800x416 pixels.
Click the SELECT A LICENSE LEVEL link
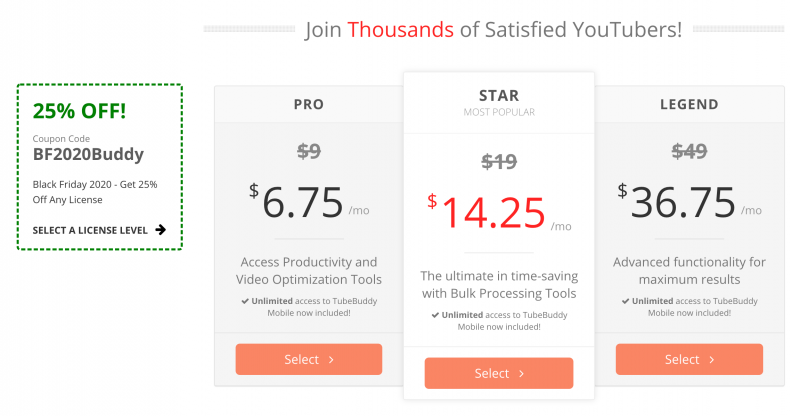[x=90, y=230]
